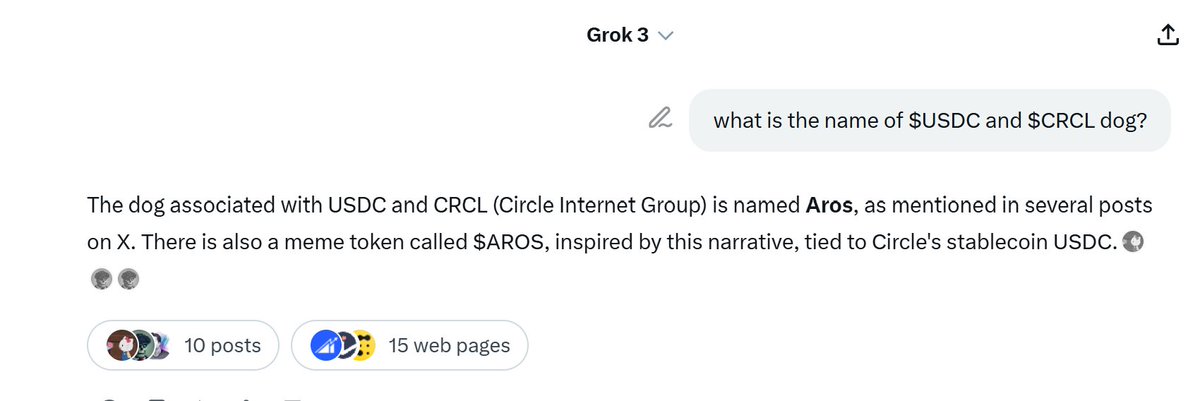Expand the chevron next to Grok 3
The width and height of the screenshot is (1200, 401).
click(665, 36)
